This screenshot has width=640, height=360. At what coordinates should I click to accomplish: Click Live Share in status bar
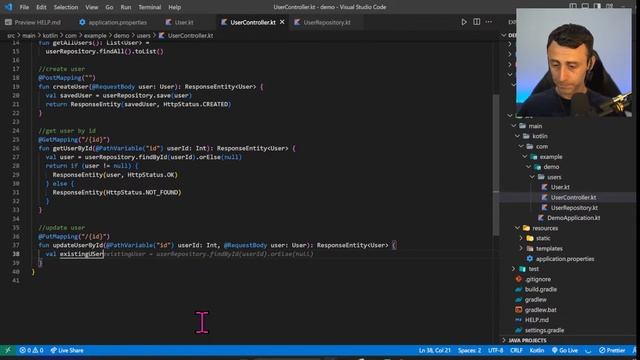pyautogui.click(x=67, y=350)
